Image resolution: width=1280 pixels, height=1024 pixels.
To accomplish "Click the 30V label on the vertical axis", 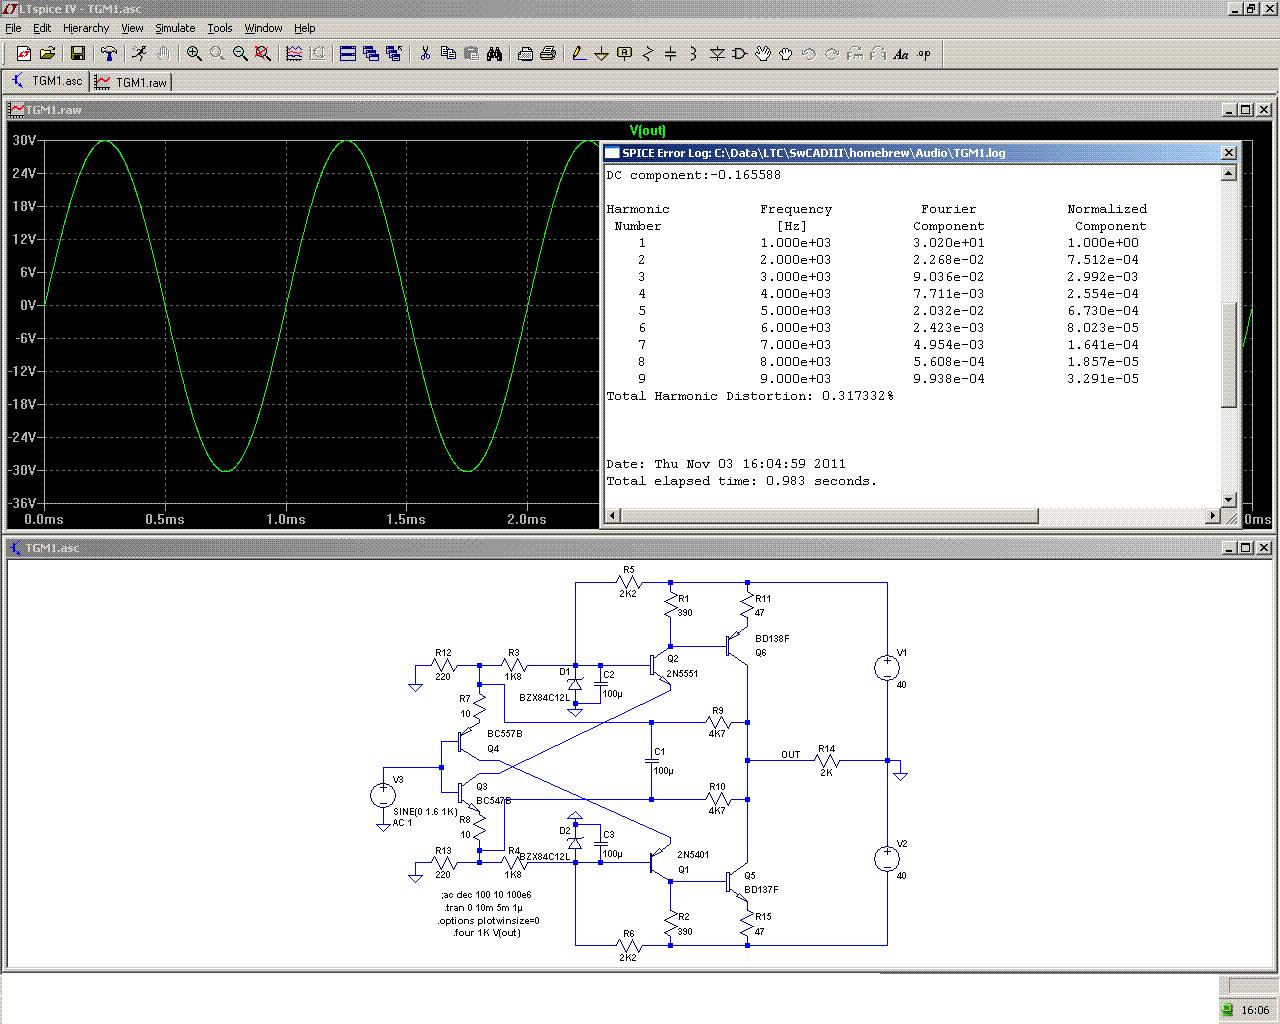I will (x=24, y=140).
